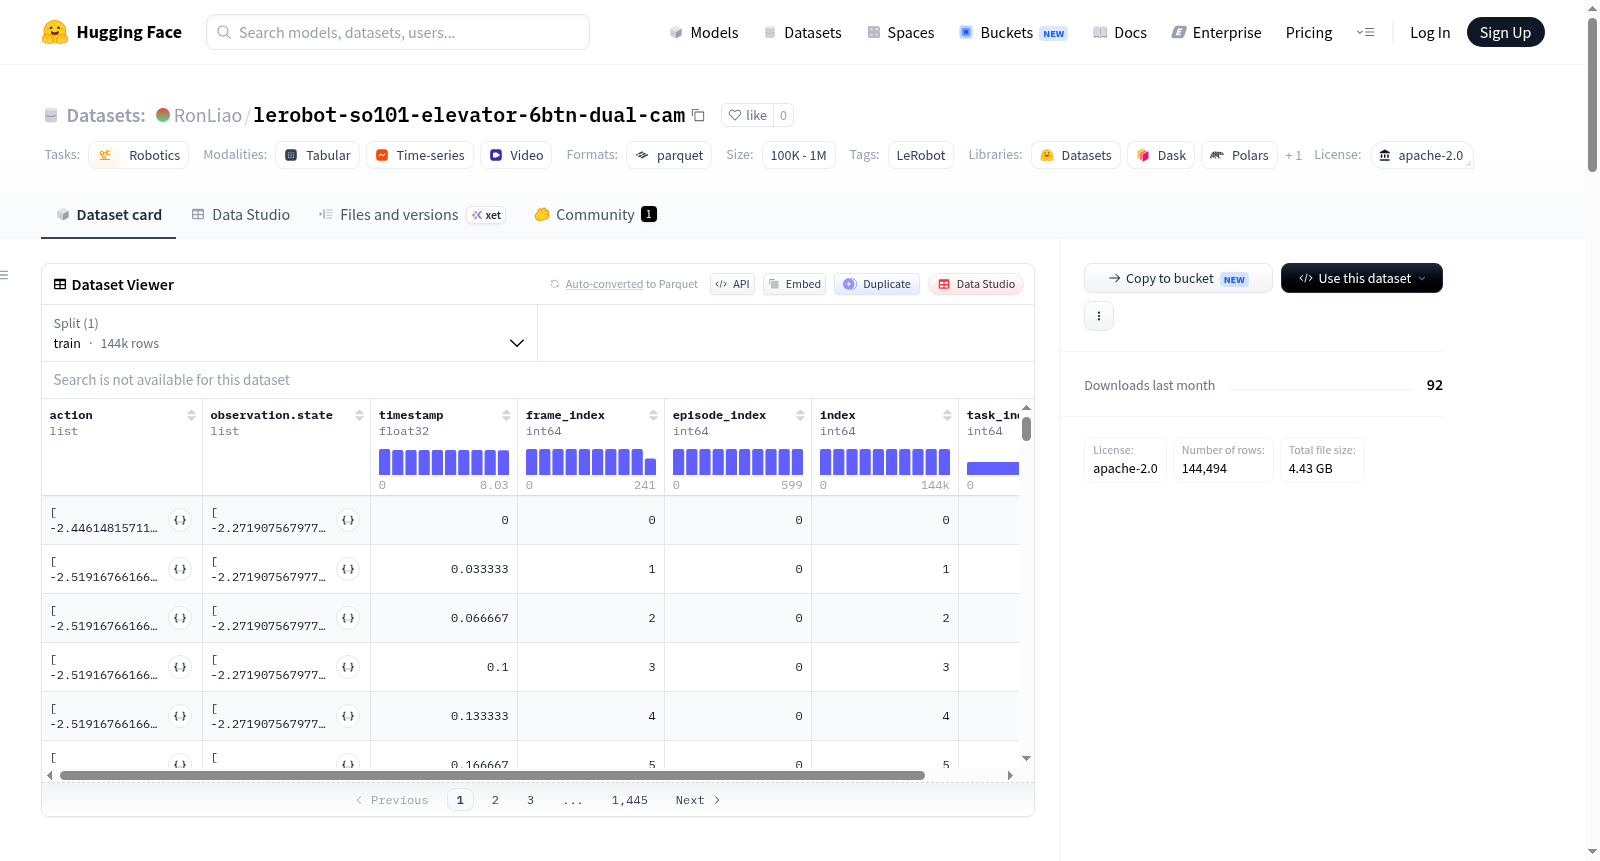Click the Copy to bucket button
The height and width of the screenshot is (861, 1600).
click(x=1178, y=278)
